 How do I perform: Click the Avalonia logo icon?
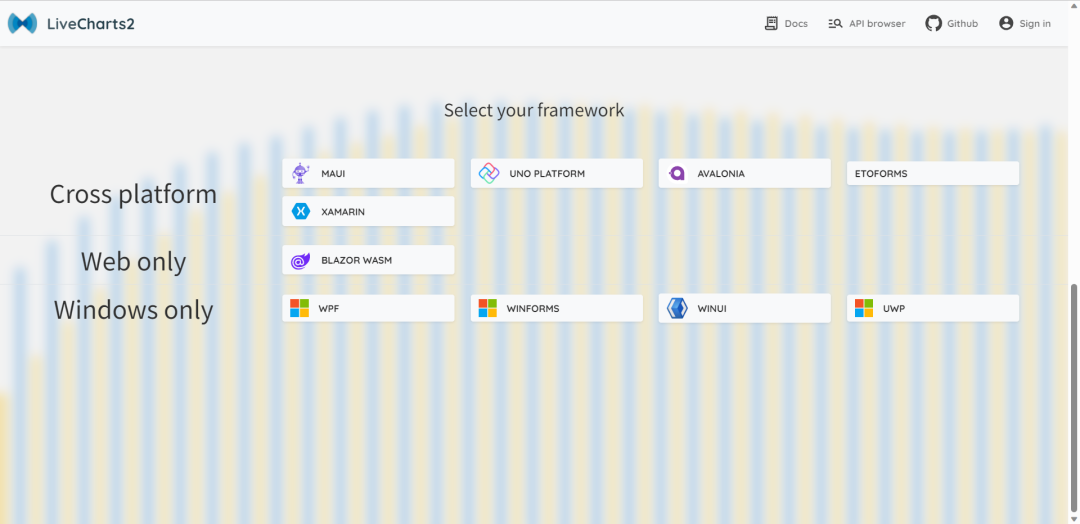[x=677, y=173]
